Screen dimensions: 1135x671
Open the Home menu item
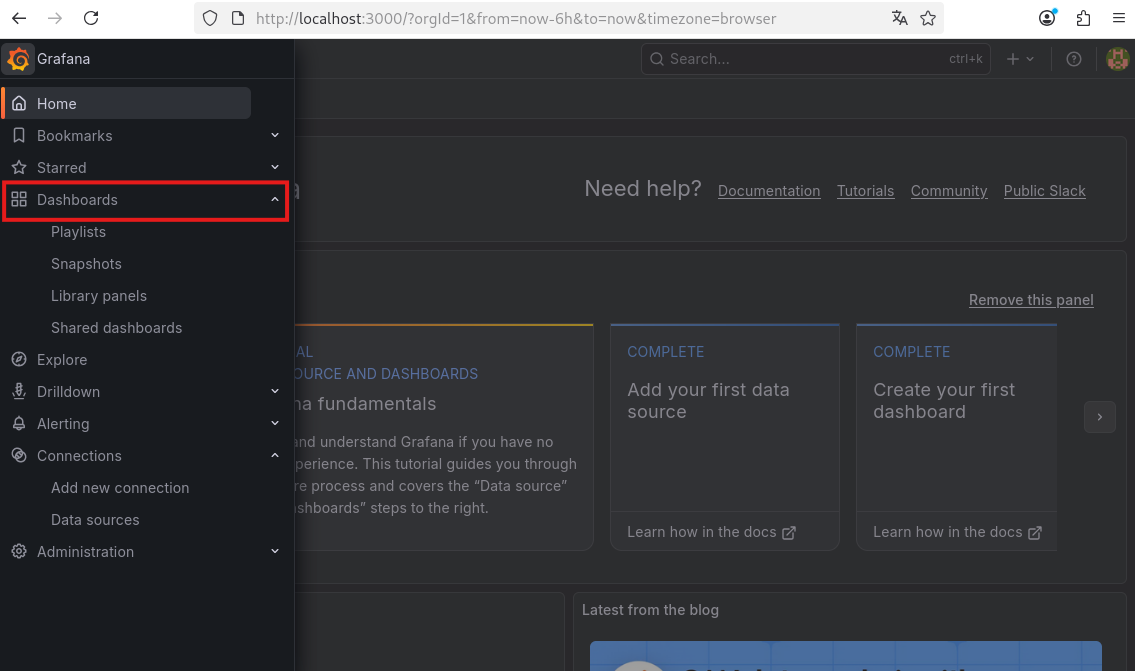127,104
